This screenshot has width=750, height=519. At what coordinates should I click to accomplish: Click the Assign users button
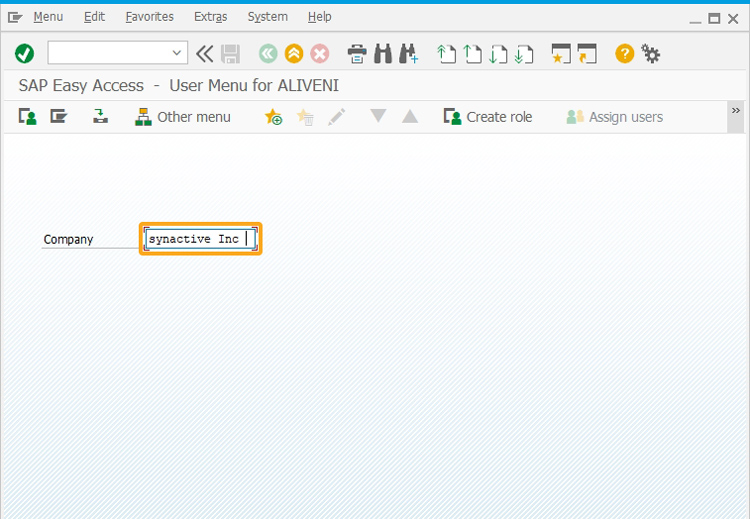pos(614,117)
